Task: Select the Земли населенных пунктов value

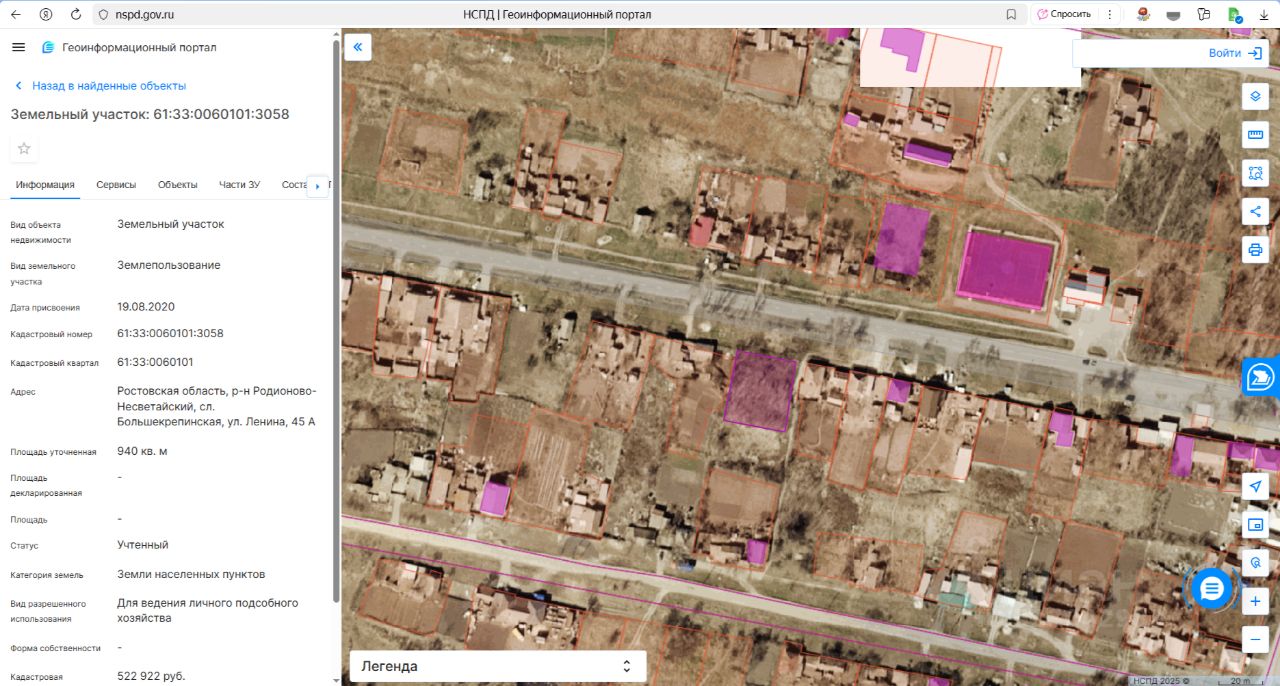Action: click(191, 574)
